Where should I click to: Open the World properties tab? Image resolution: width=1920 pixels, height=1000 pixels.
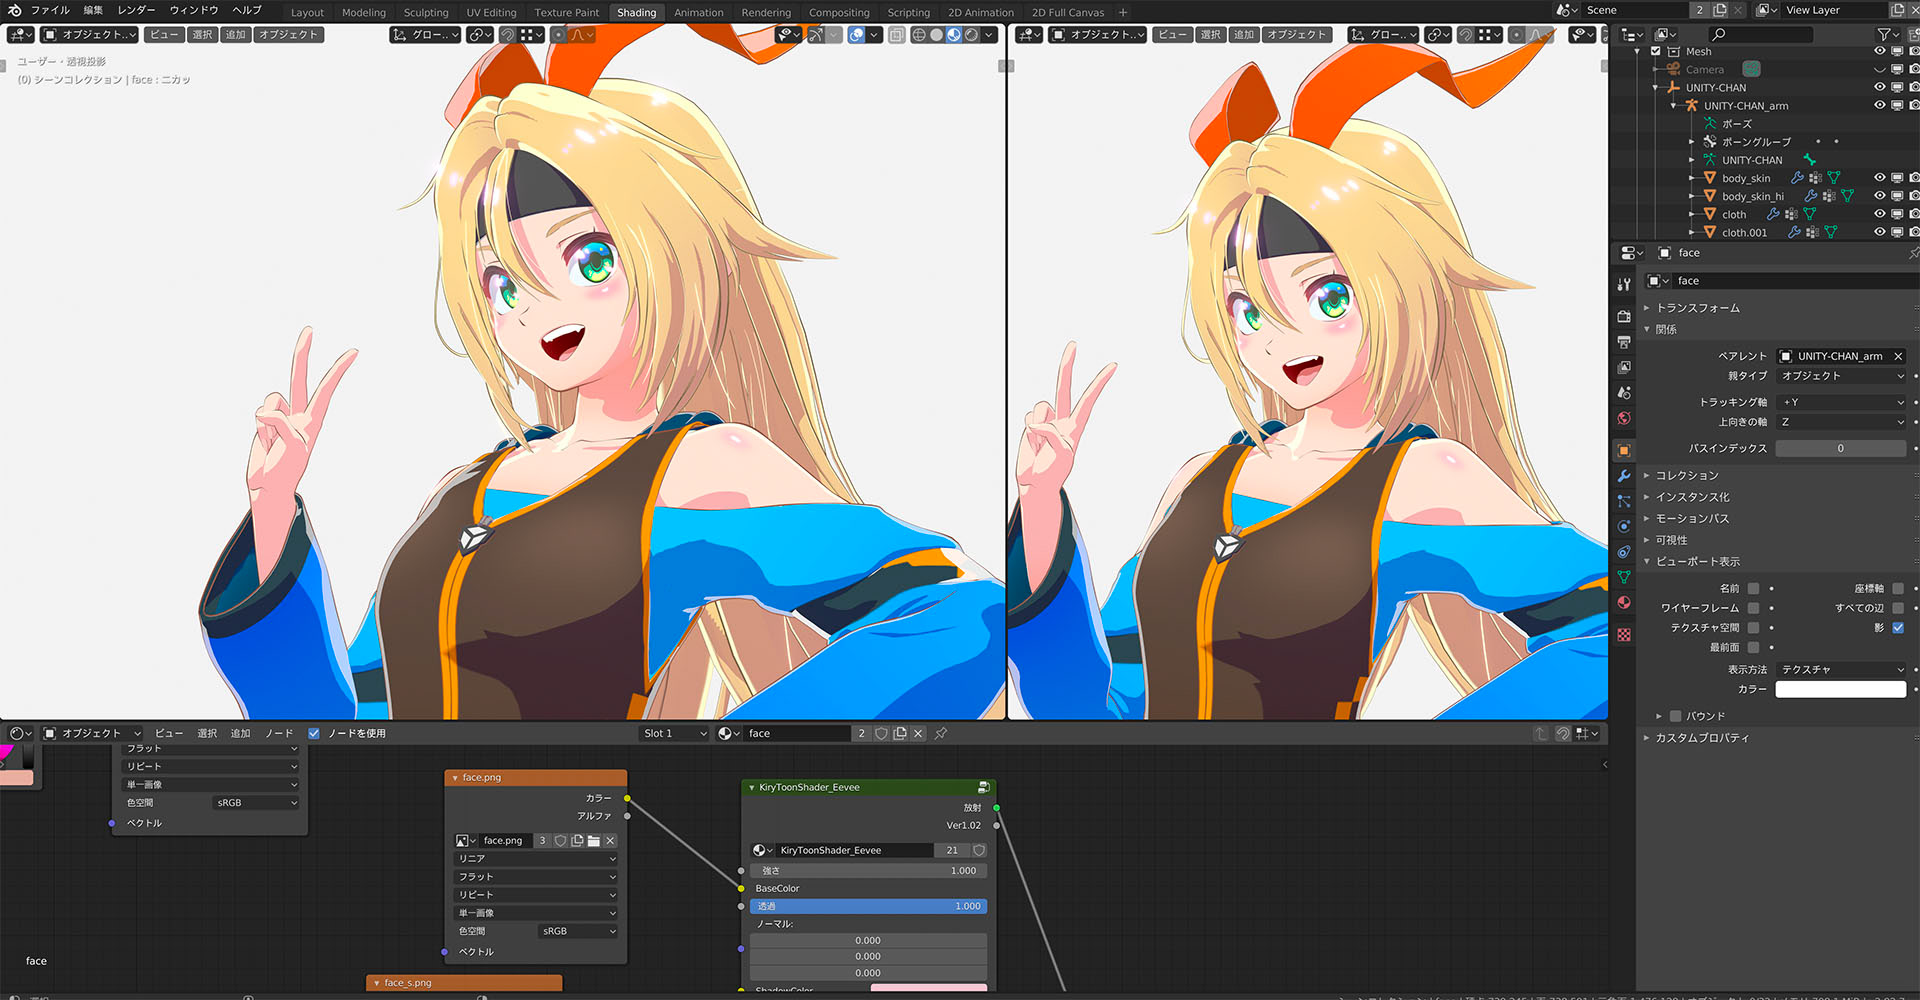point(1624,418)
